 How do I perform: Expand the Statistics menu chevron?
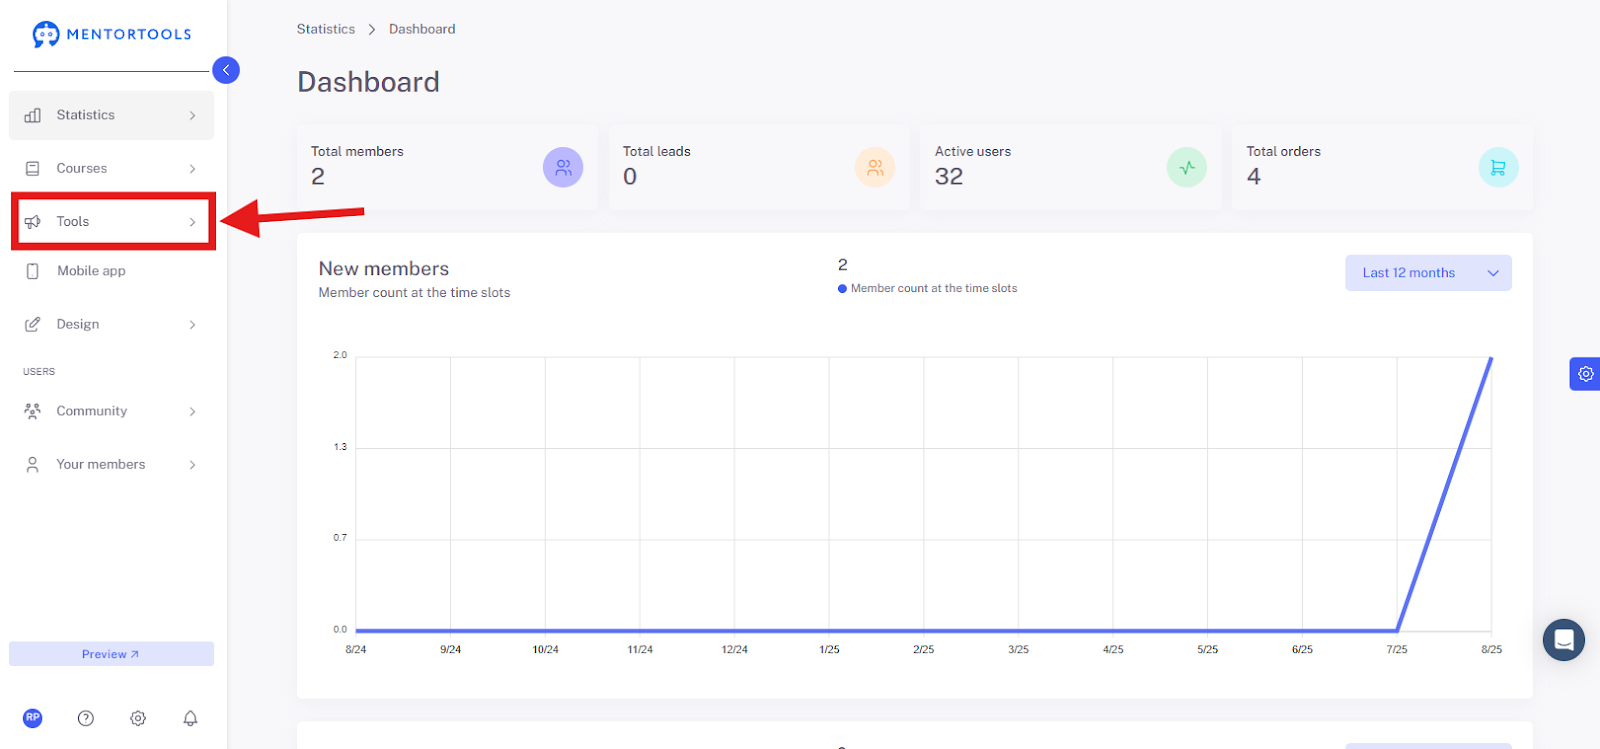[x=193, y=116]
